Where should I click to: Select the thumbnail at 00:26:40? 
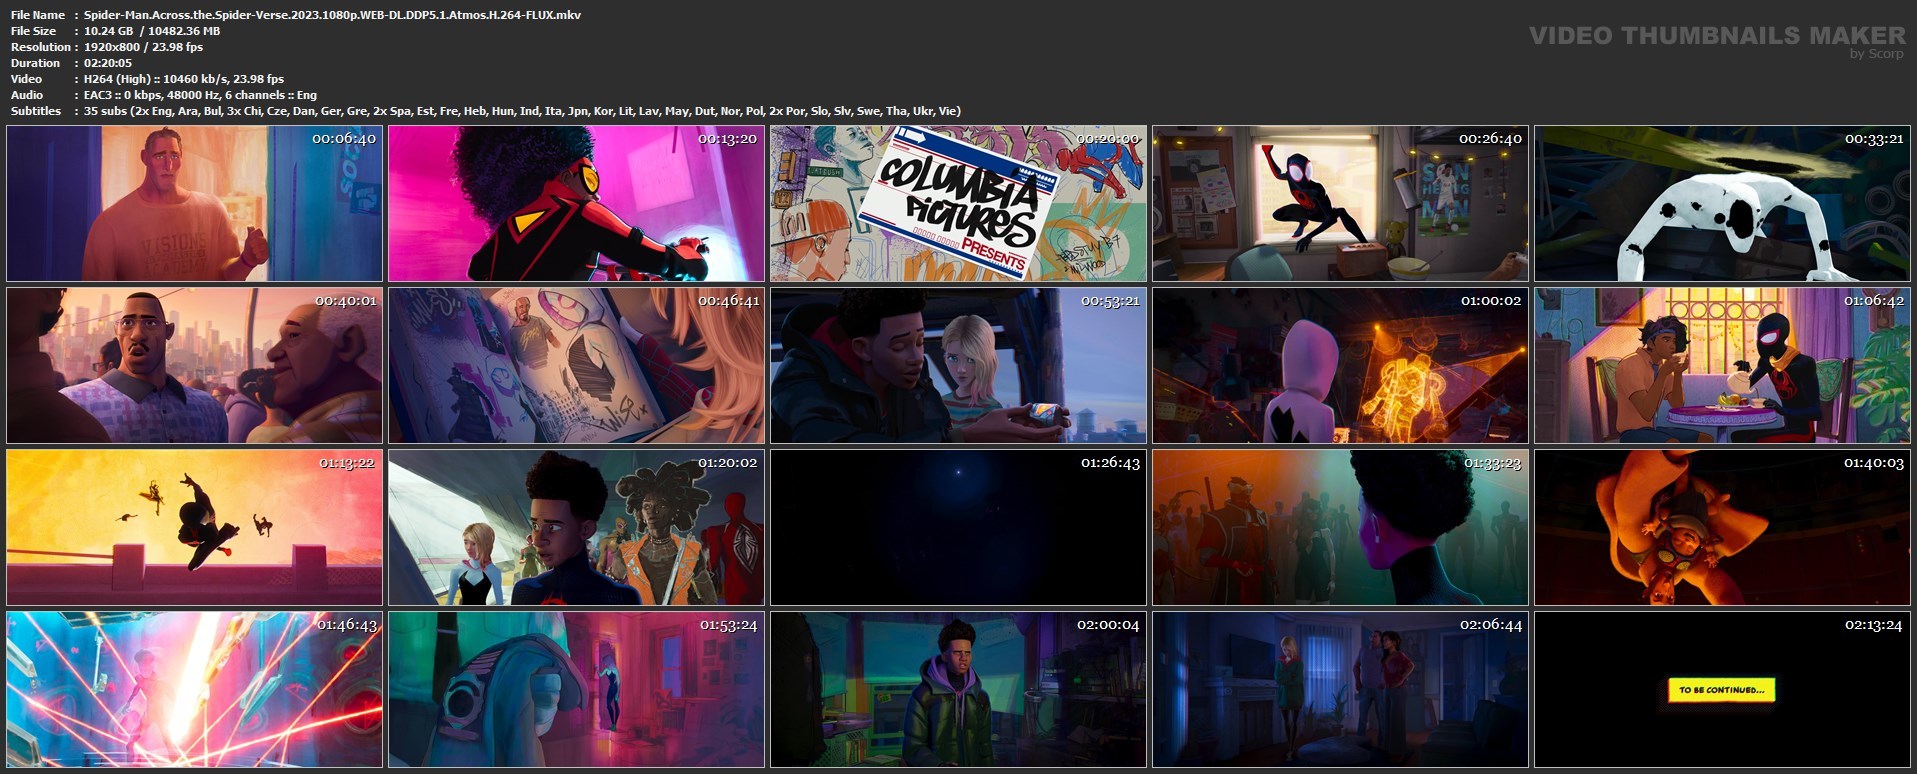pyautogui.click(x=1340, y=203)
